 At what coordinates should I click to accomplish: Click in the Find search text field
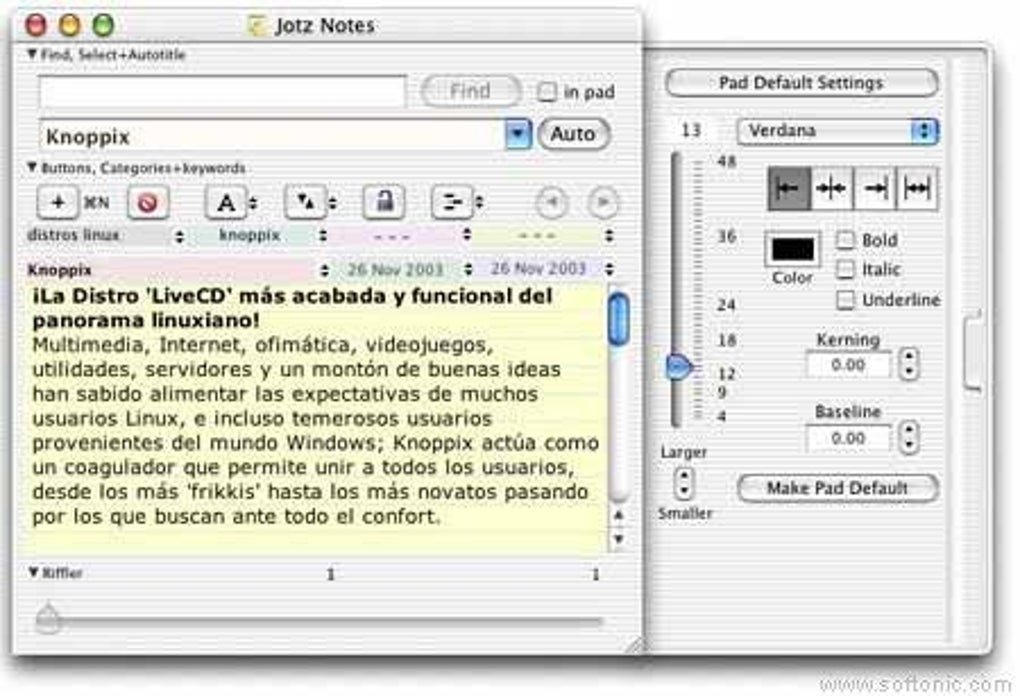click(222, 91)
